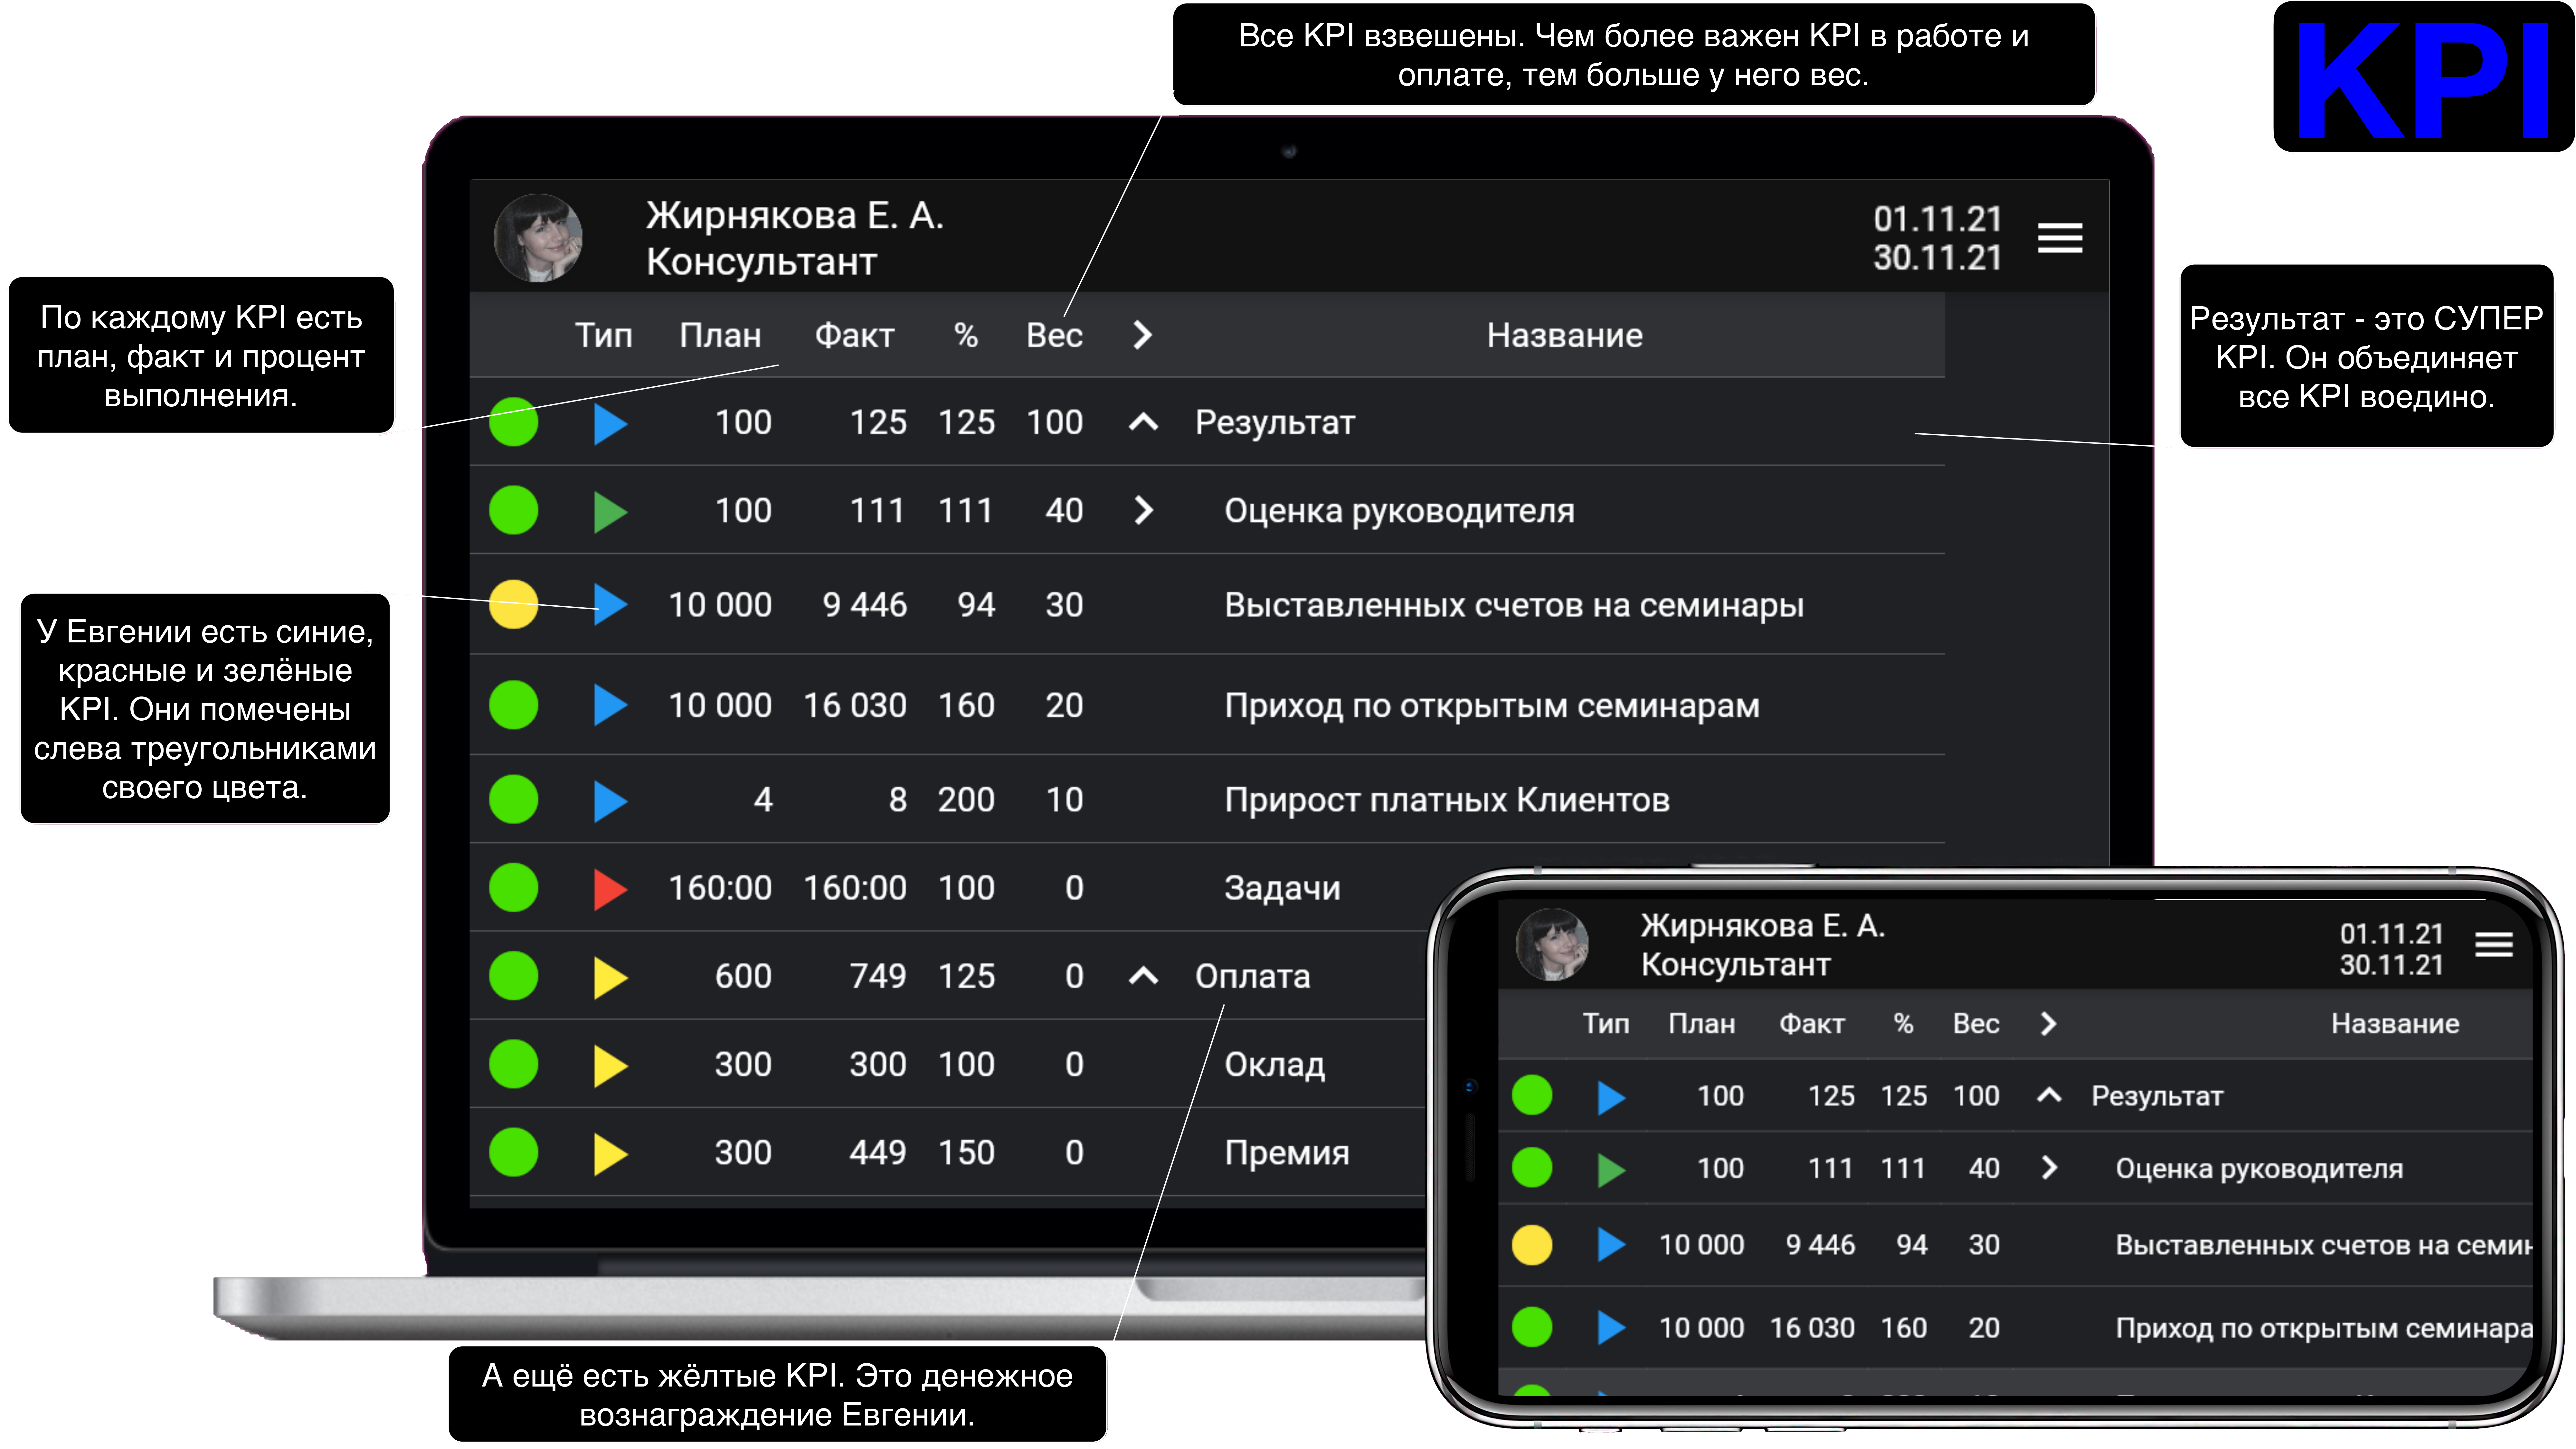Expand Оценка руководителя row on the phone
This screenshot has height=1449, width=2576.
pyautogui.click(x=2049, y=1168)
